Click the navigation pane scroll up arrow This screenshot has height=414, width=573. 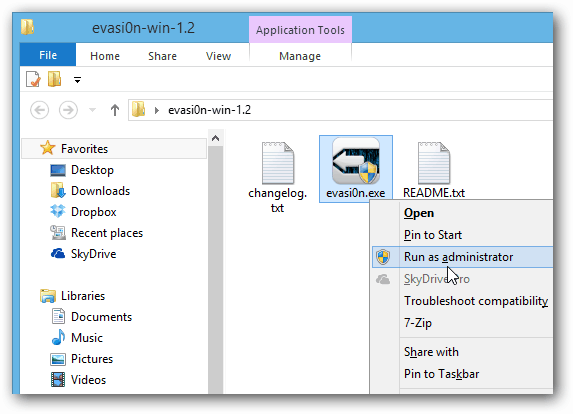click(216, 138)
